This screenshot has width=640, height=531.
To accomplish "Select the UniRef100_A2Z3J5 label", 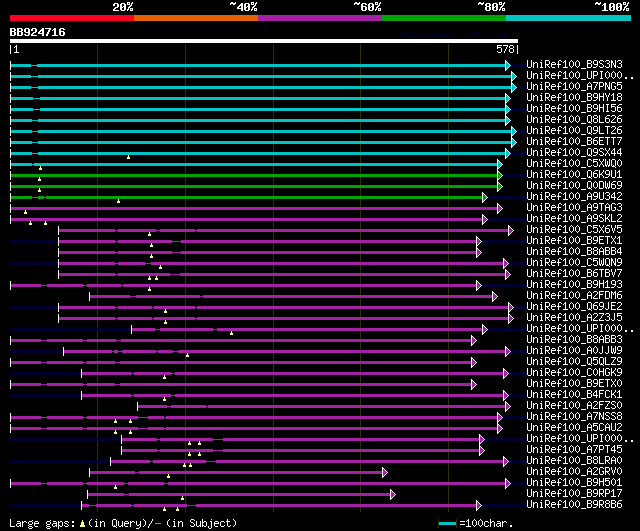I will point(574,318).
